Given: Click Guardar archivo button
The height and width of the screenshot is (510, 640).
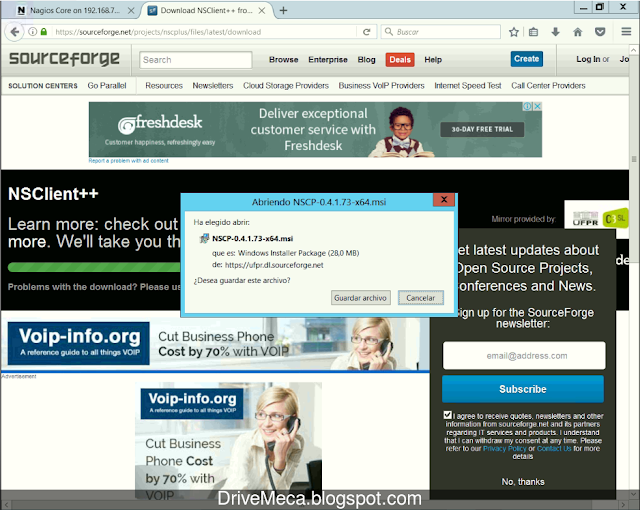Looking at the screenshot, I should pyautogui.click(x=360, y=298).
